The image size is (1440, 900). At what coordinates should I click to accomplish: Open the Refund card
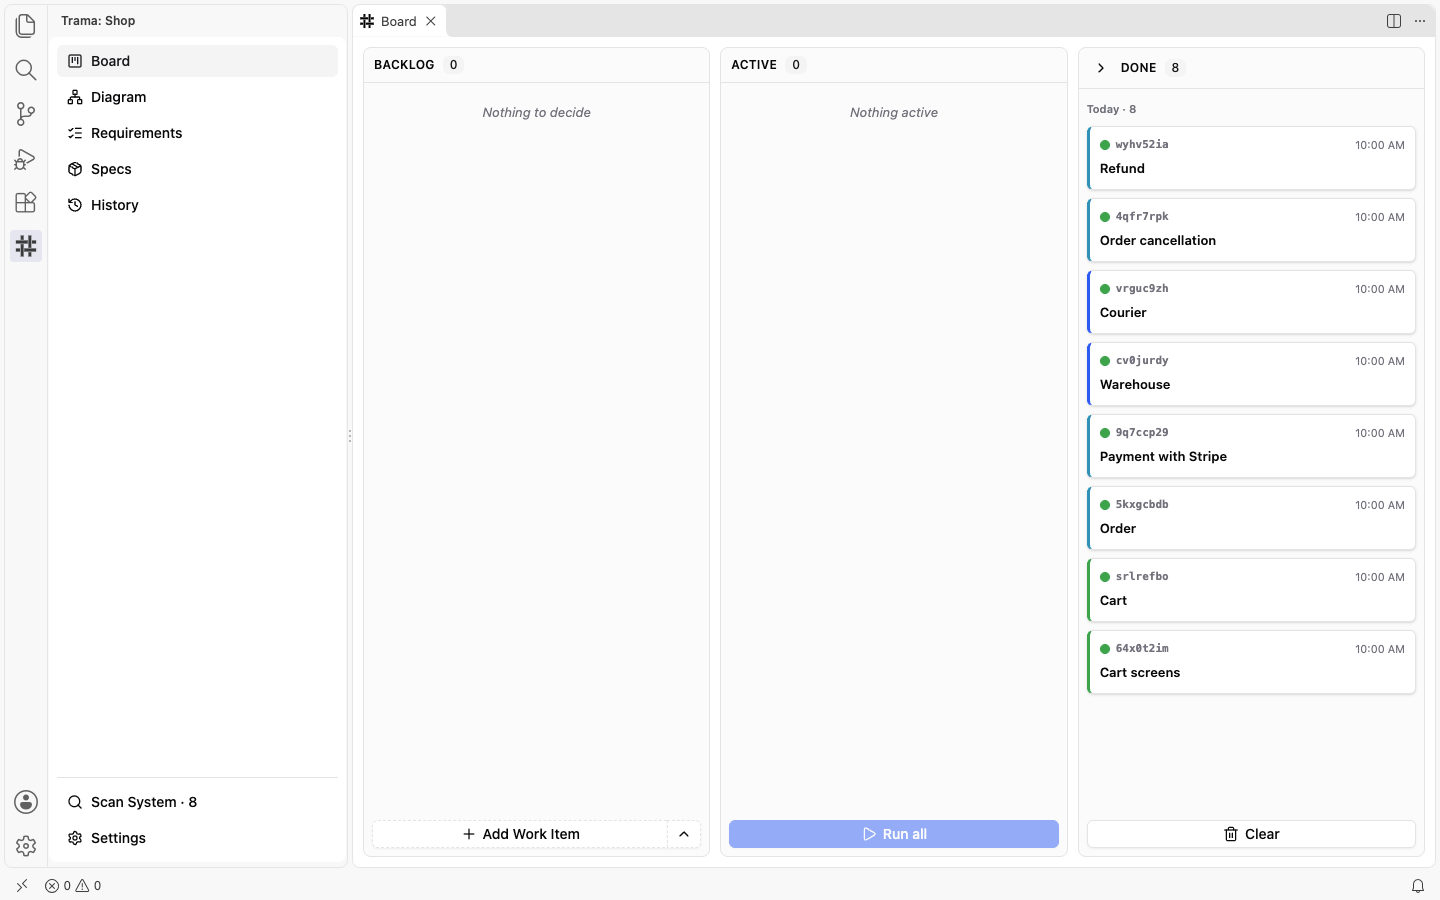(x=1251, y=158)
